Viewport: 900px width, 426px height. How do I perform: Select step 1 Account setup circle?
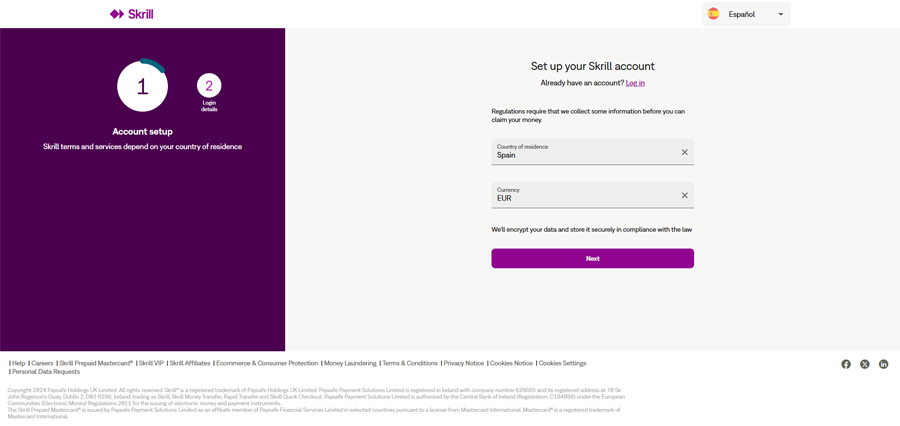[x=142, y=86]
